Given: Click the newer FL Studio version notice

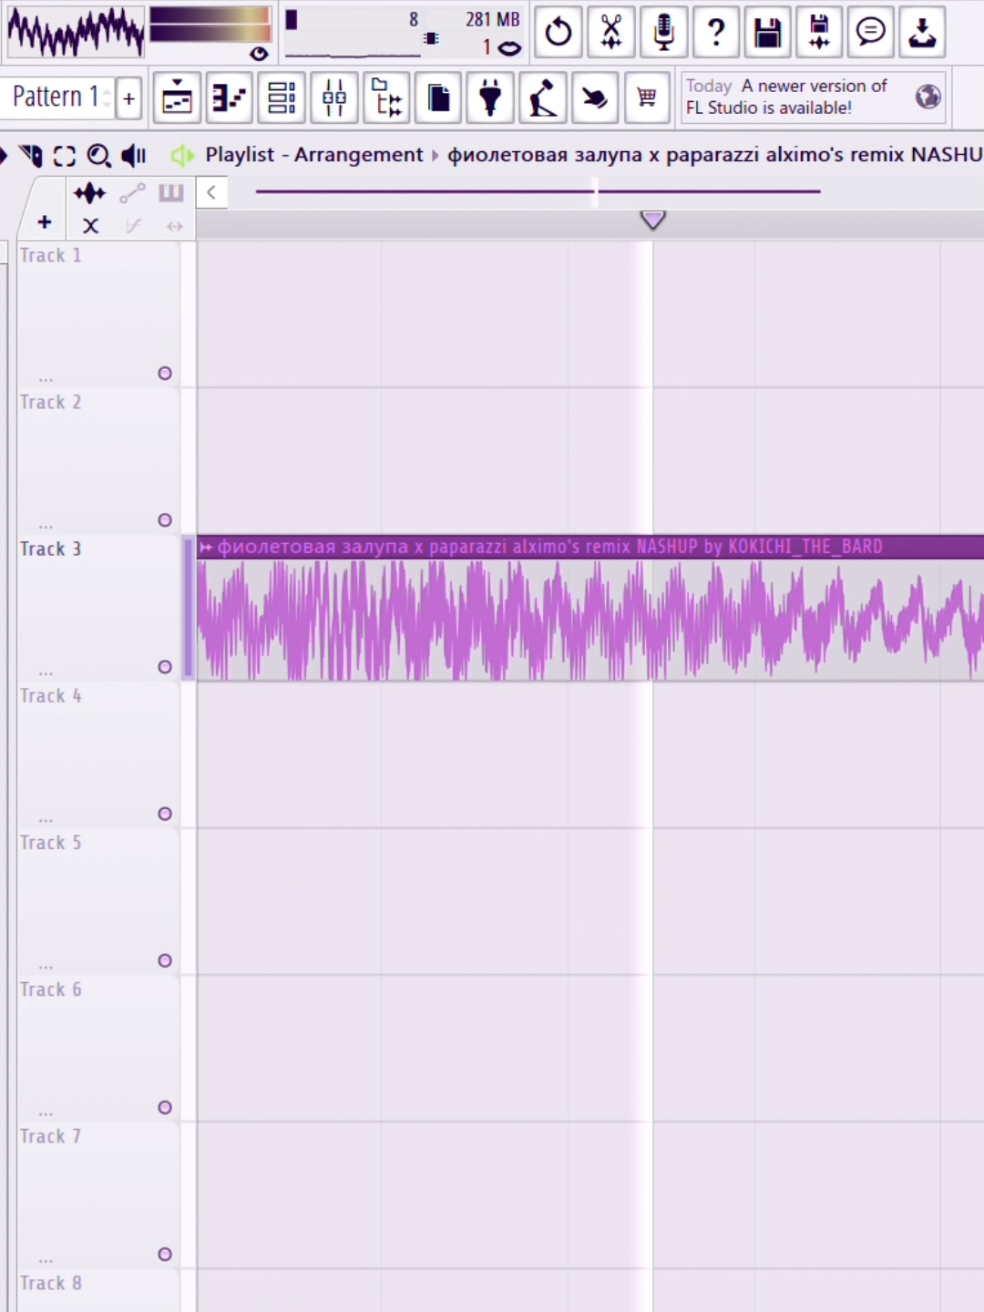Looking at the screenshot, I should (788, 97).
